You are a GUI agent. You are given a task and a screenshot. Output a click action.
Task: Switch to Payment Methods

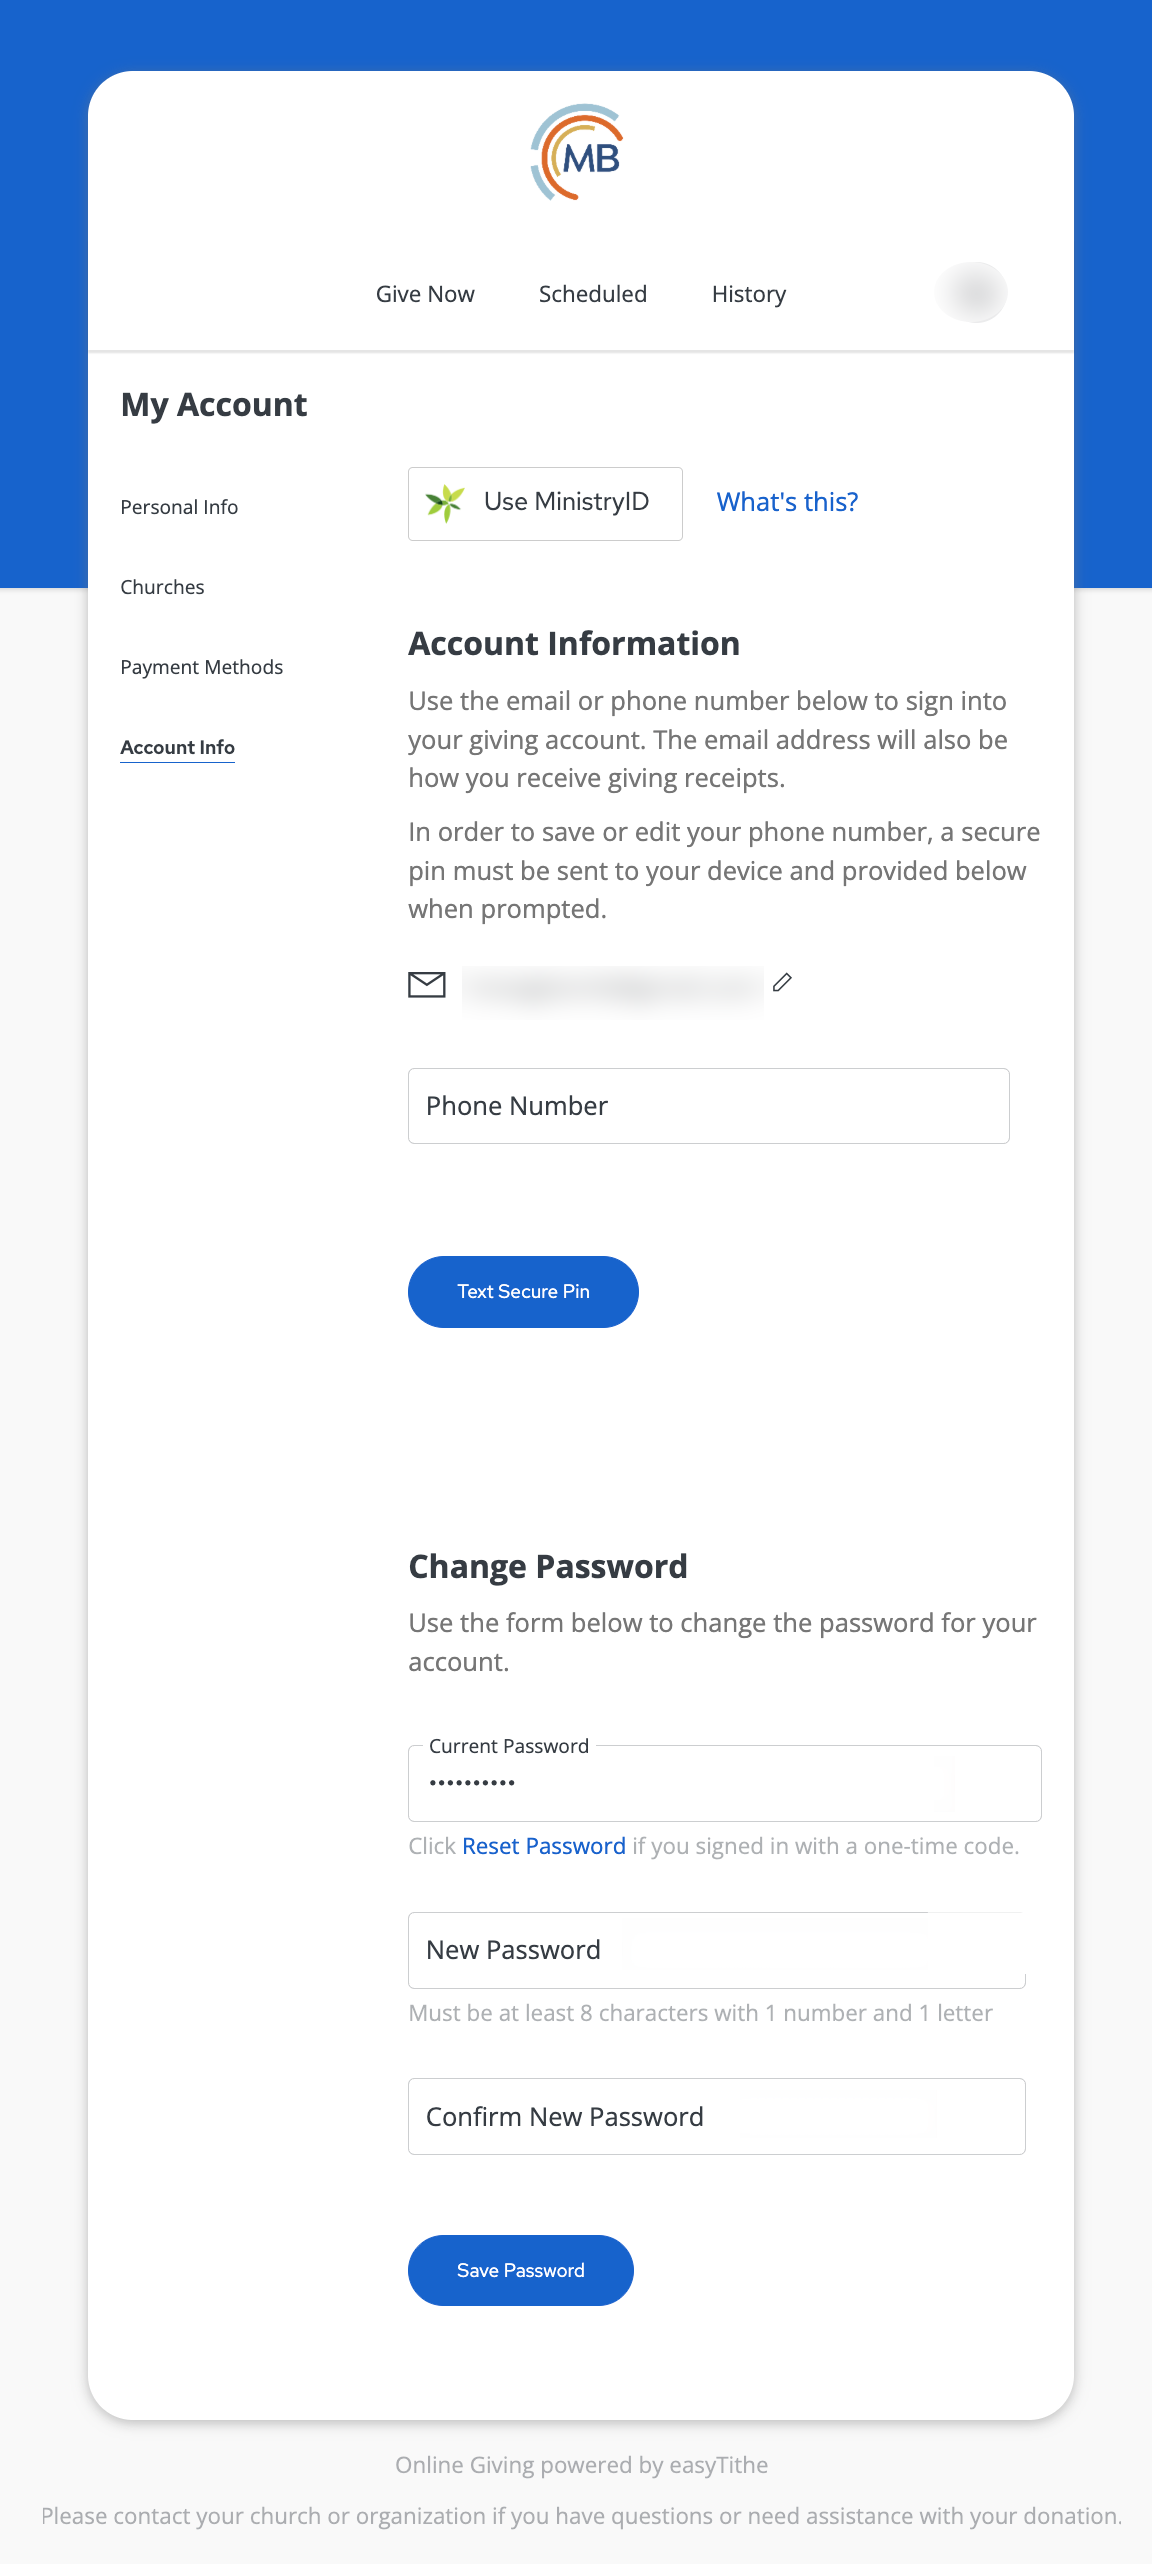[x=201, y=667]
